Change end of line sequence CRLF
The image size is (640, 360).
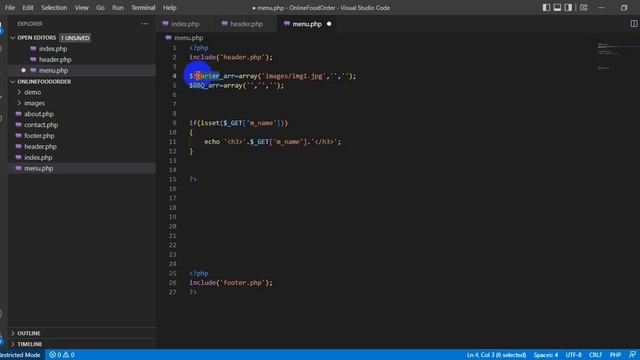[596, 355]
